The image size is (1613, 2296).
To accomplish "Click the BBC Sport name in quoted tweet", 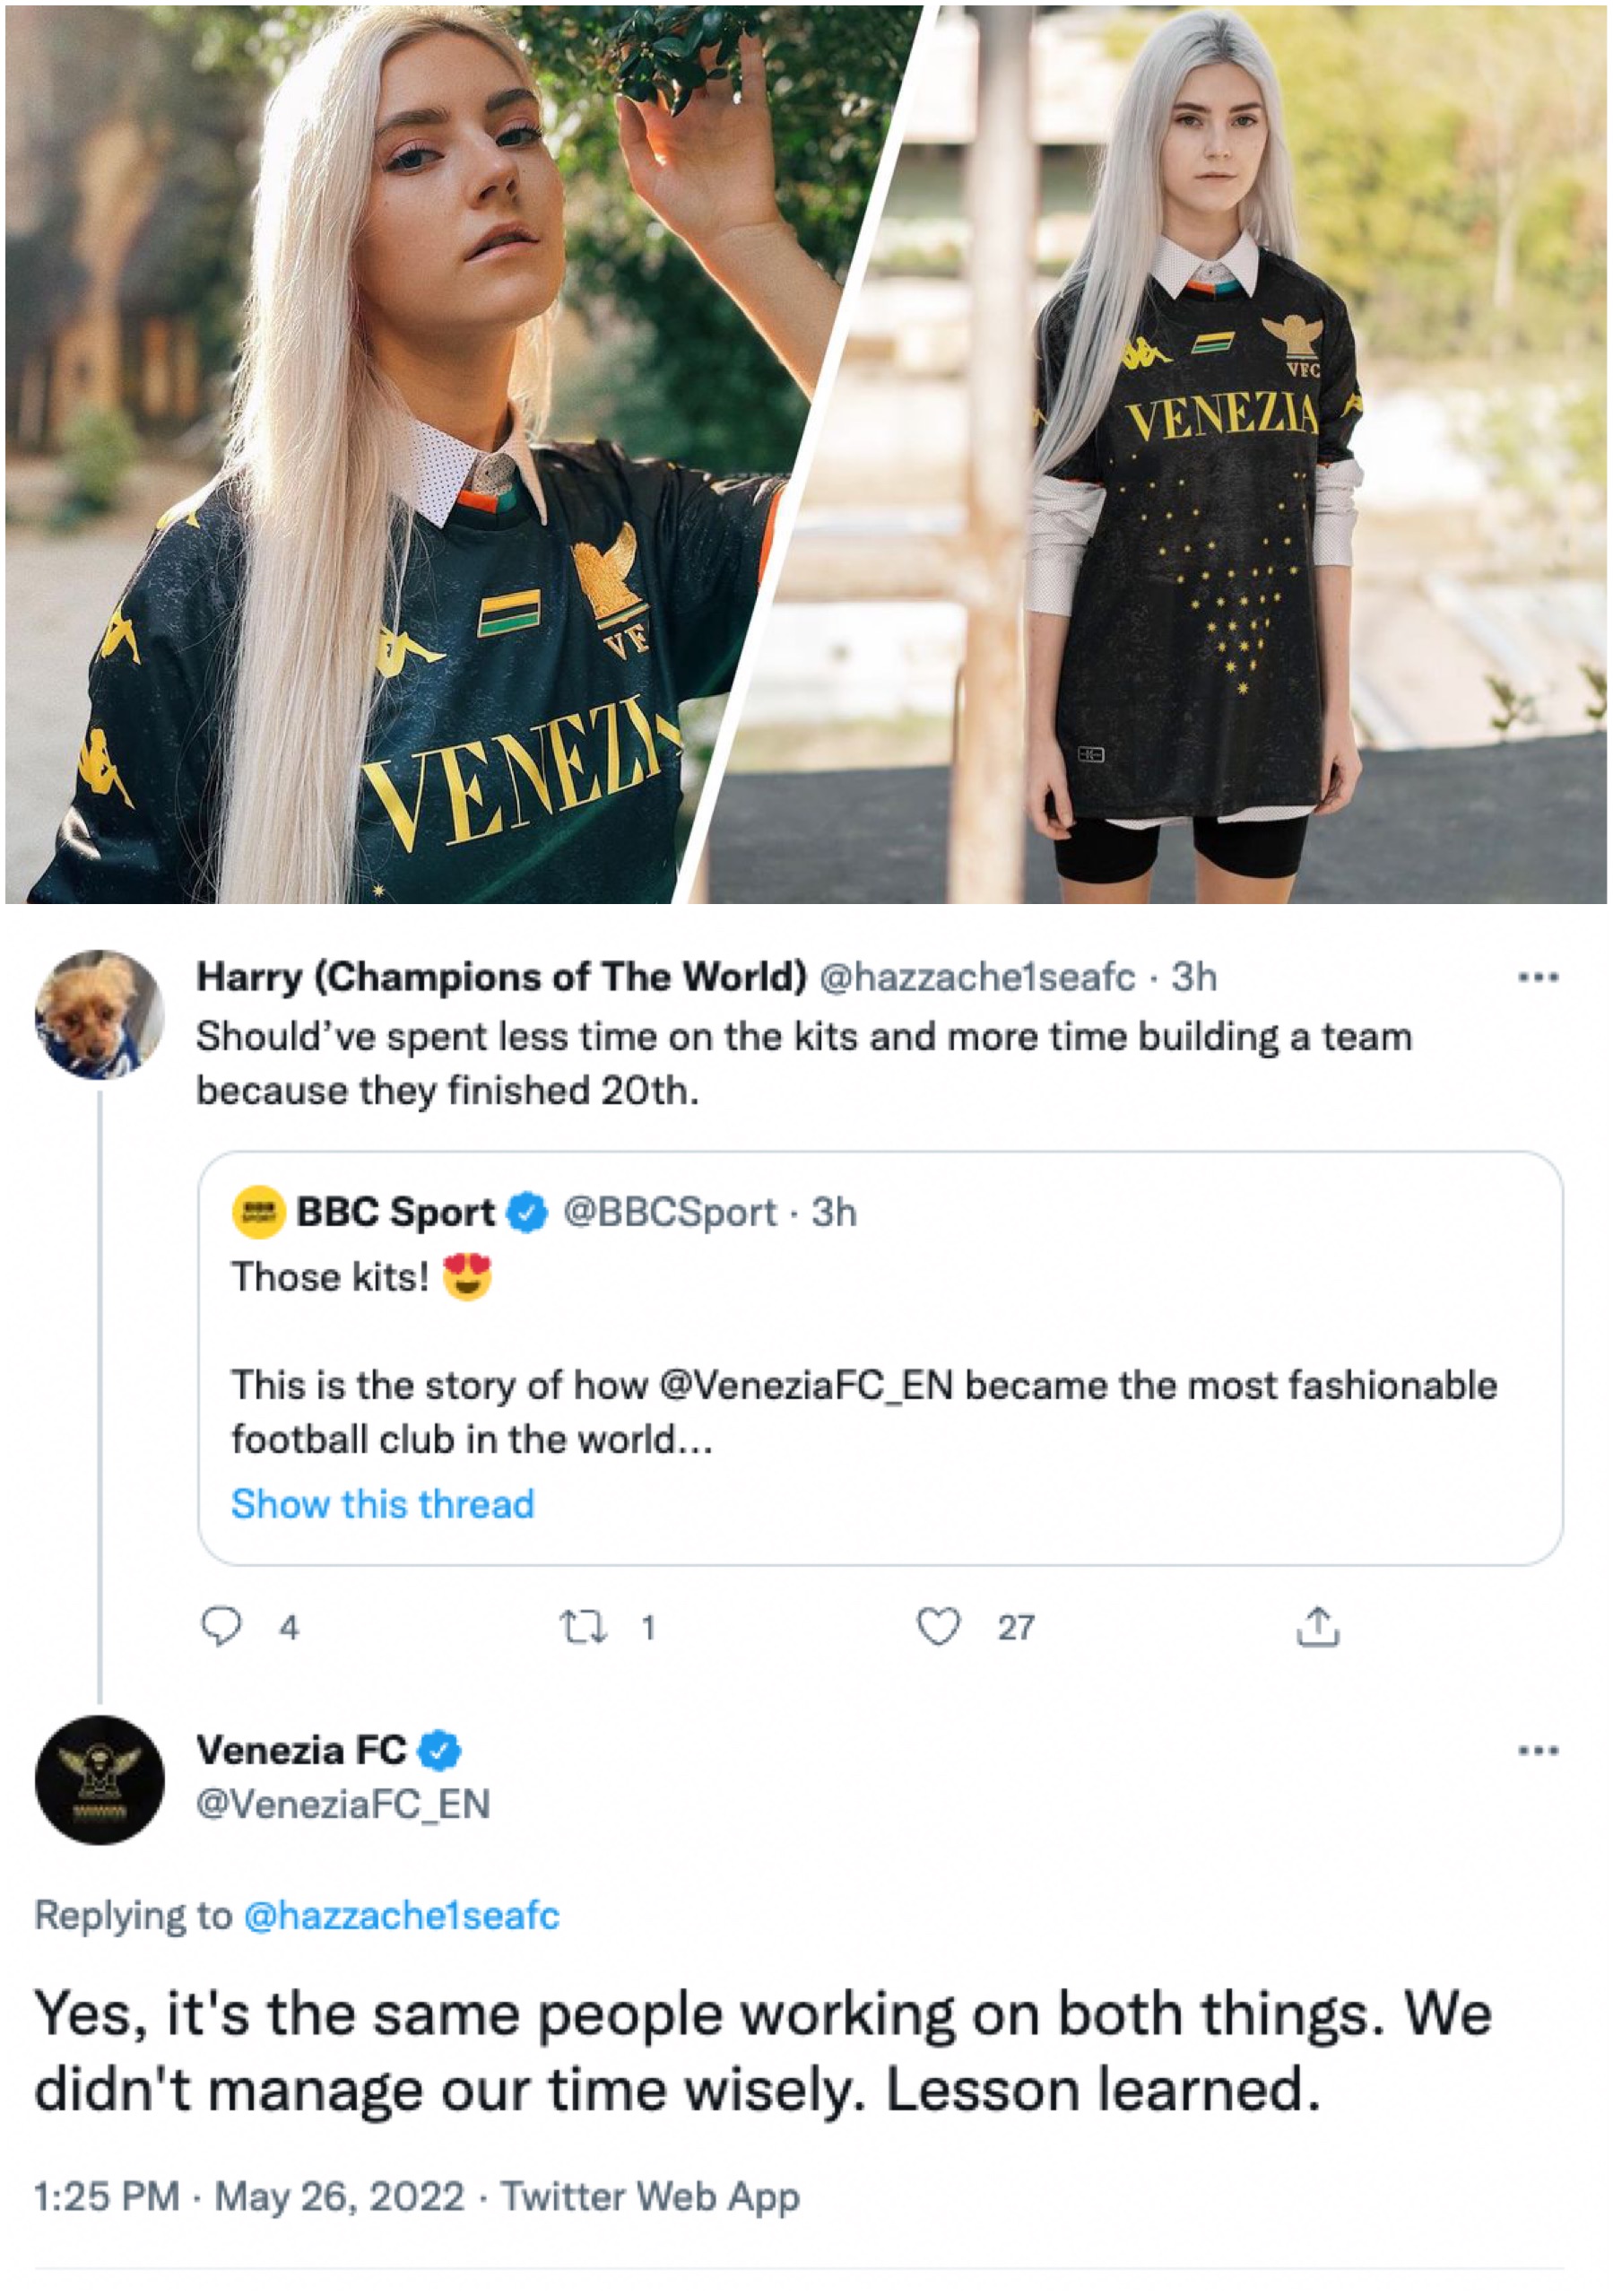I will [395, 1212].
